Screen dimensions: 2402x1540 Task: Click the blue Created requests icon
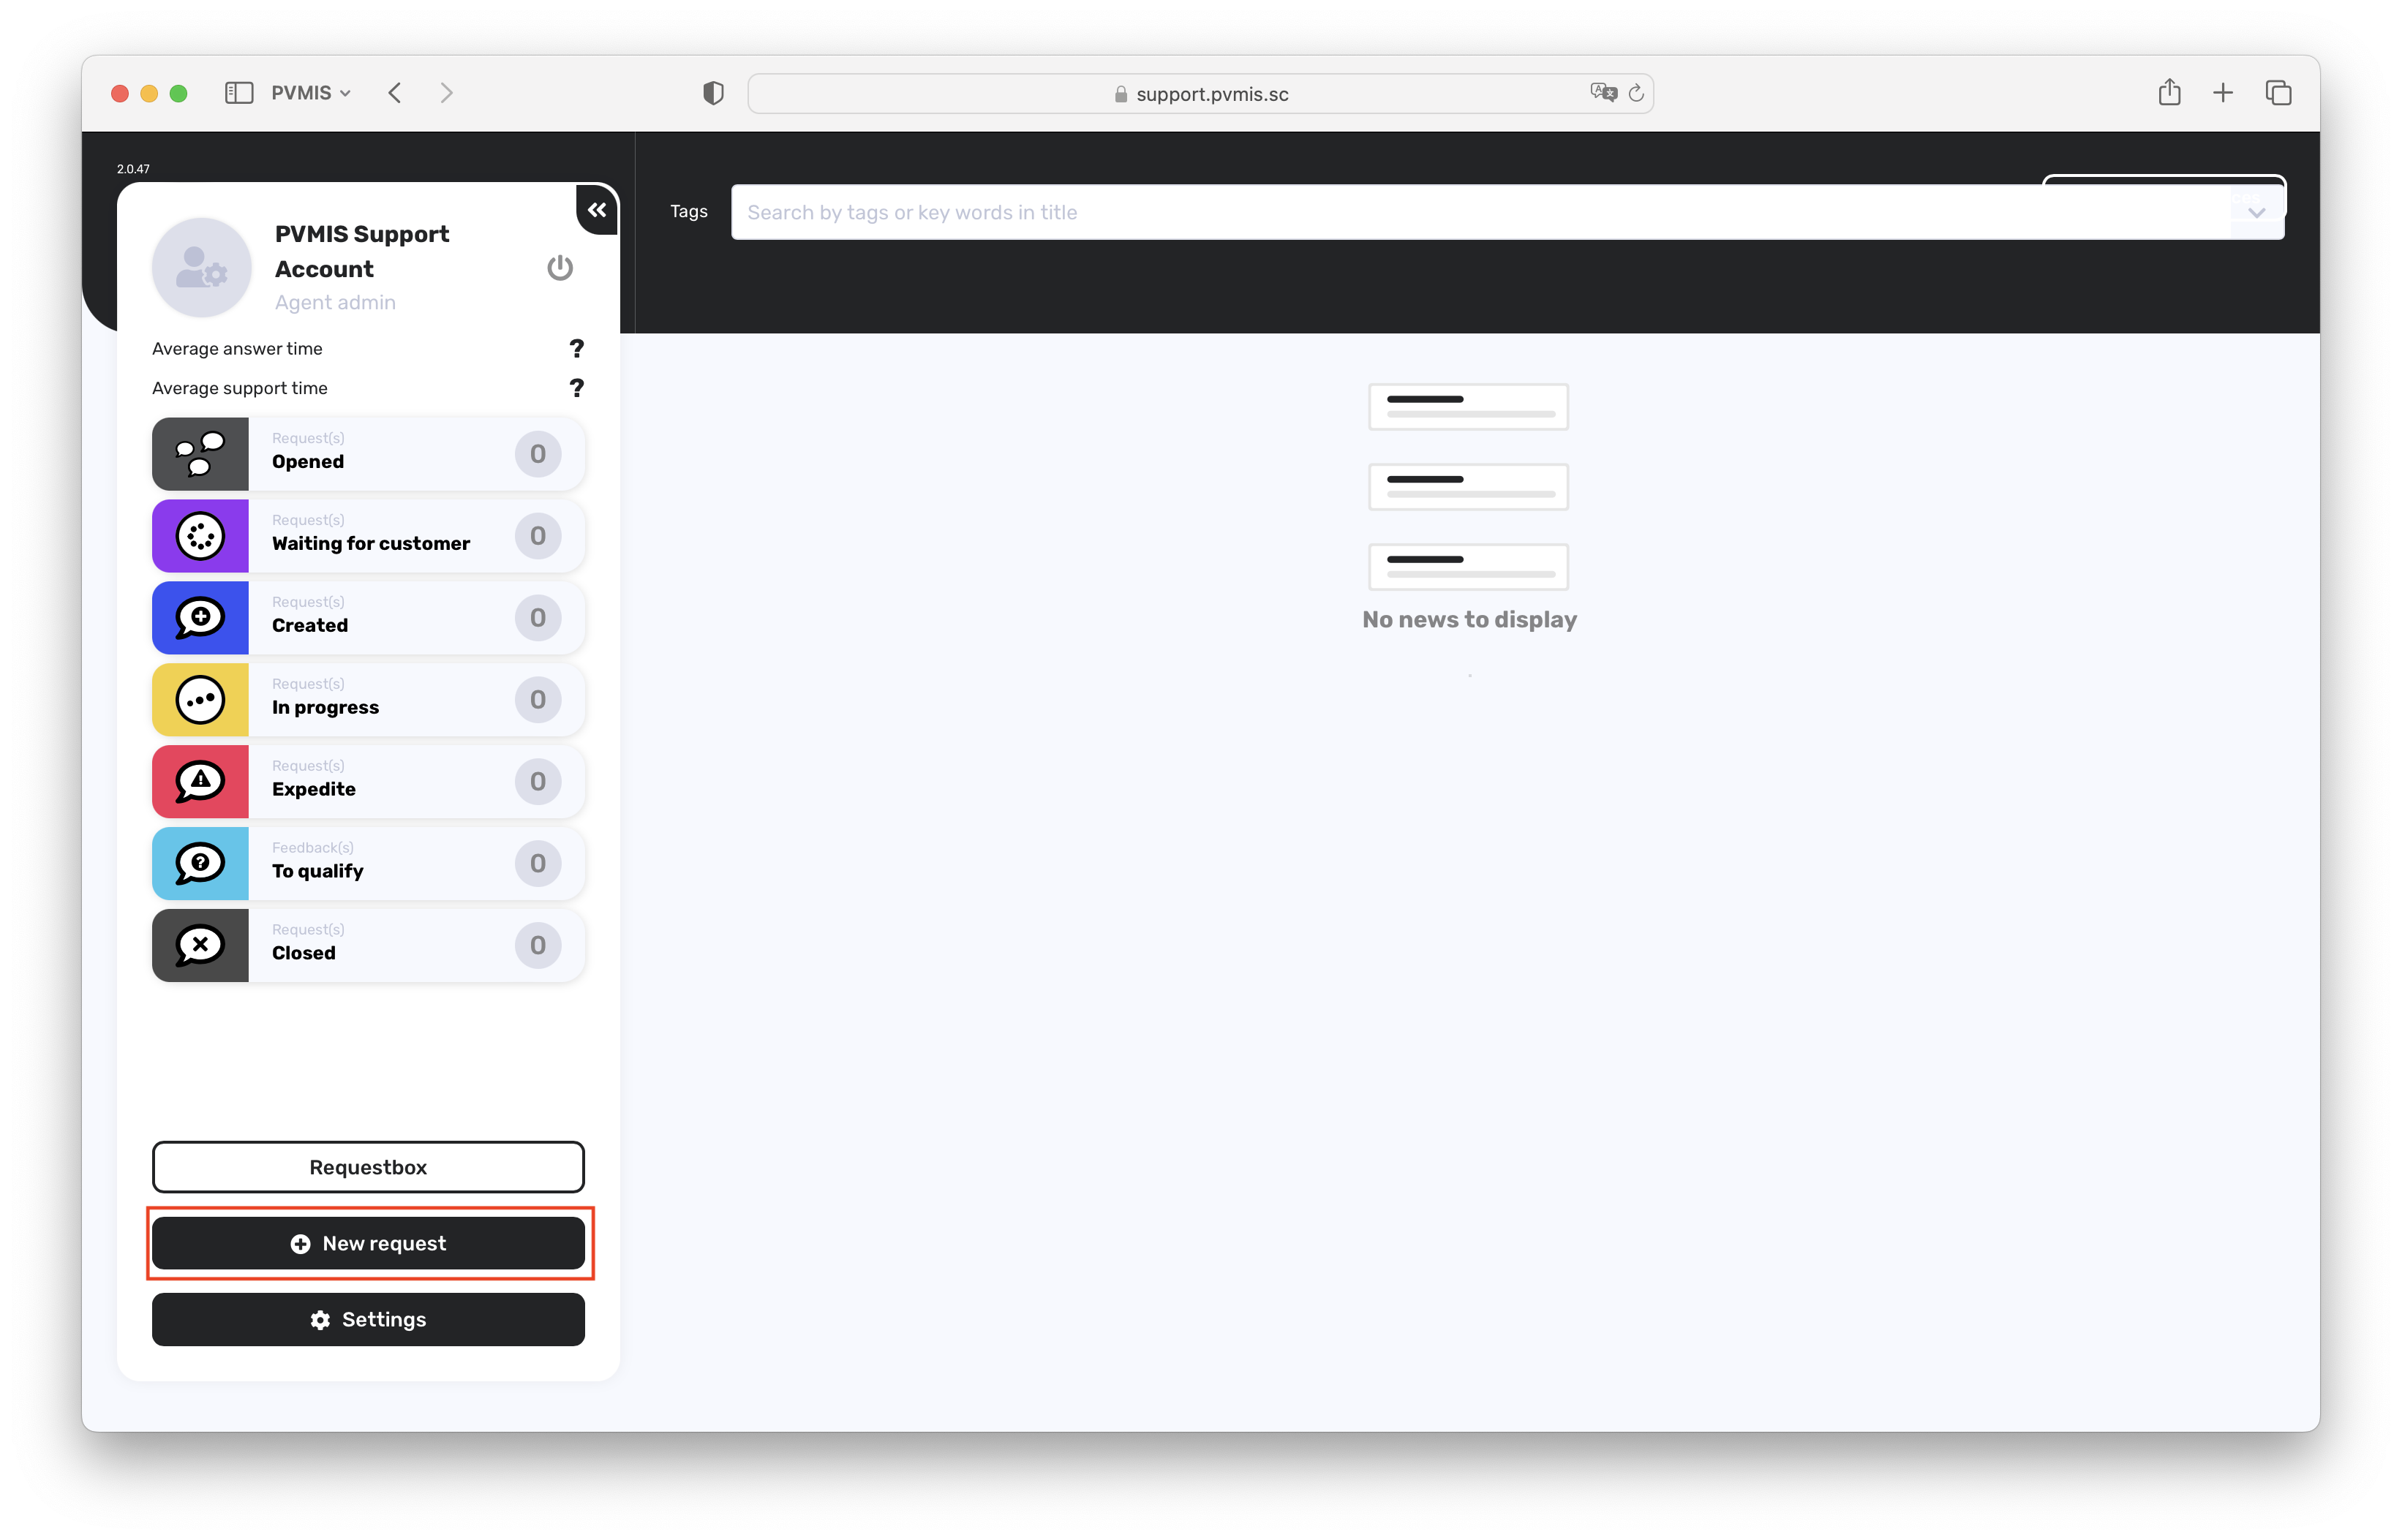200,618
